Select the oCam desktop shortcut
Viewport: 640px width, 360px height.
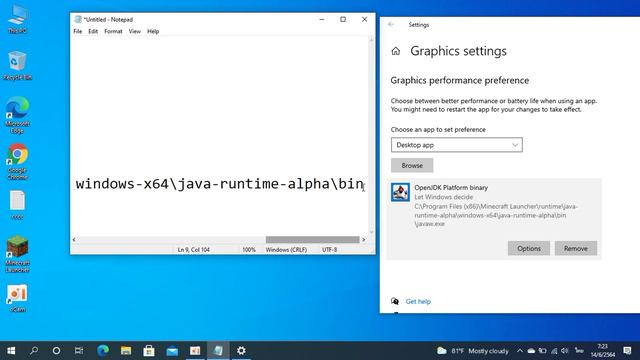(x=18, y=298)
